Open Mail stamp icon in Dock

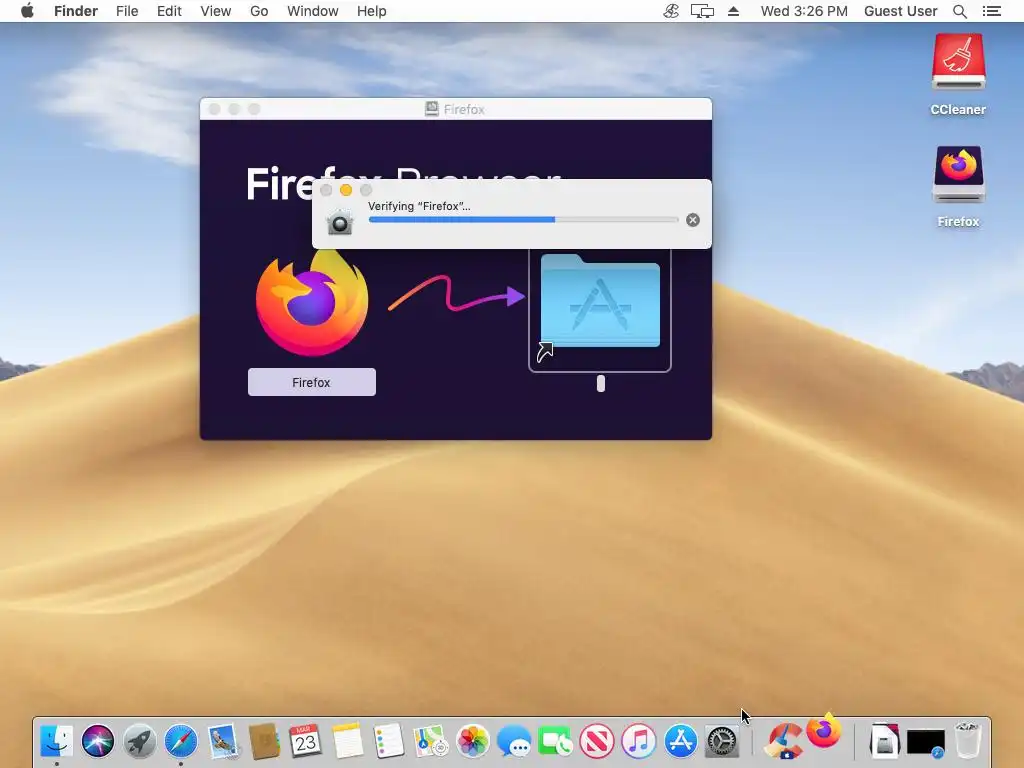click(x=223, y=741)
